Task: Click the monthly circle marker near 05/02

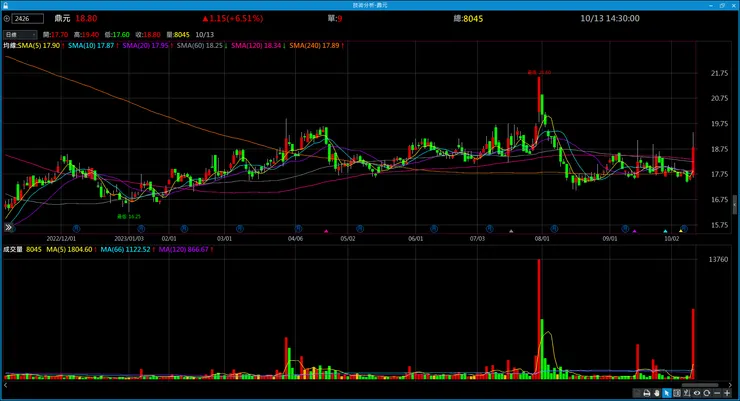Action: 360,229
